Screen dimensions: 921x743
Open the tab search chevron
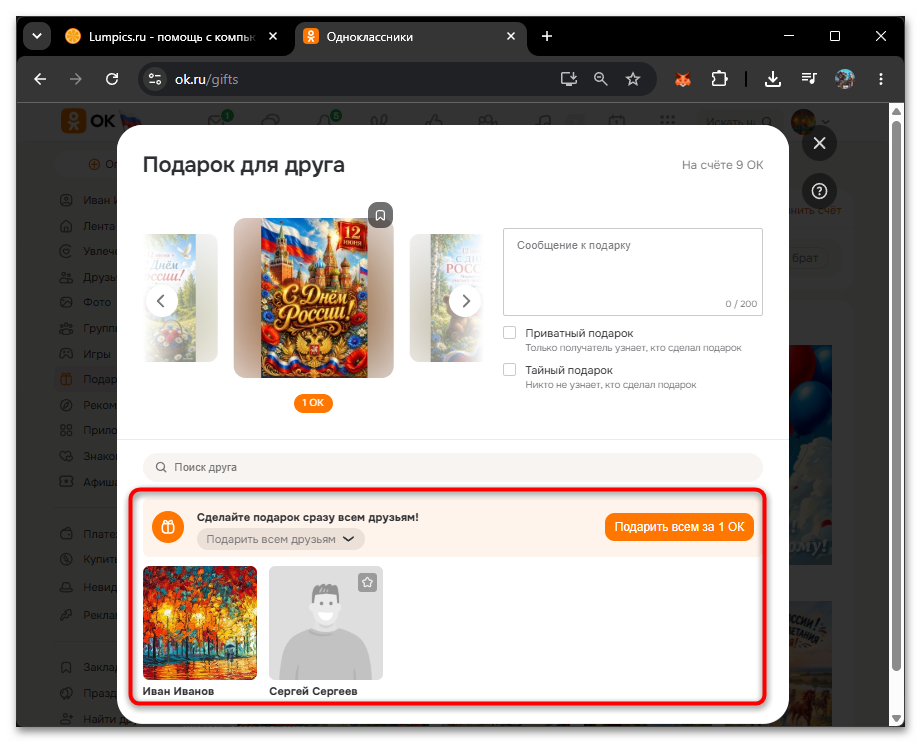coord(37,36)
